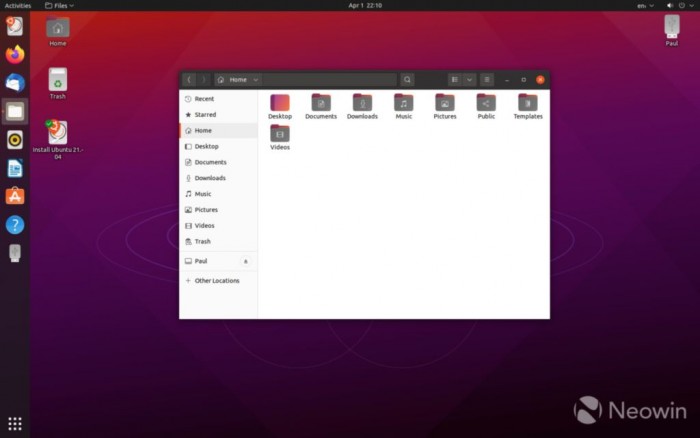
Task: Open the keyboard language indicator menu
Action: tap(646, 5)
